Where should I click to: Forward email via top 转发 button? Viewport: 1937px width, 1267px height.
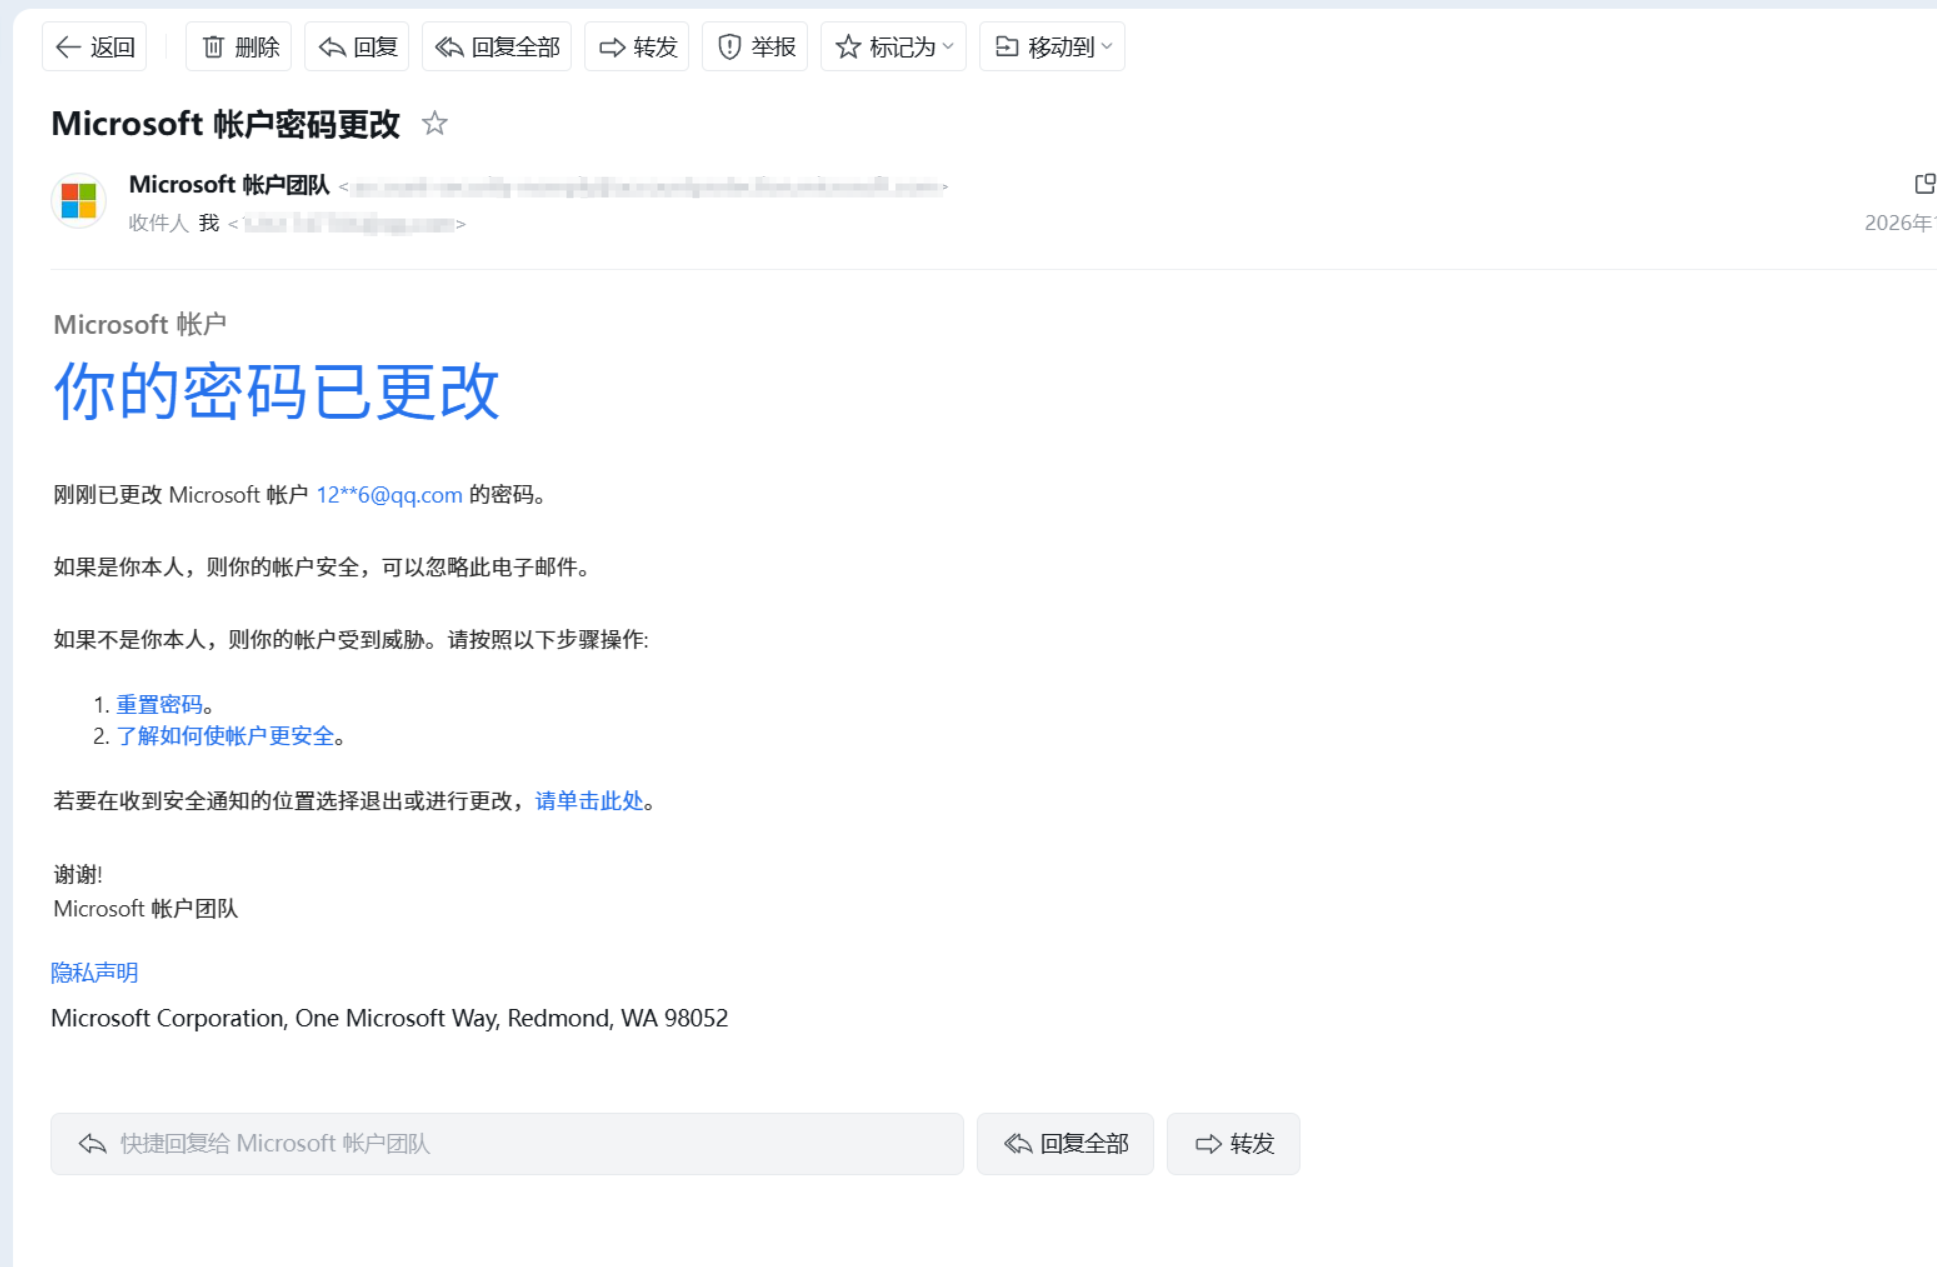[x=637, y=47]
